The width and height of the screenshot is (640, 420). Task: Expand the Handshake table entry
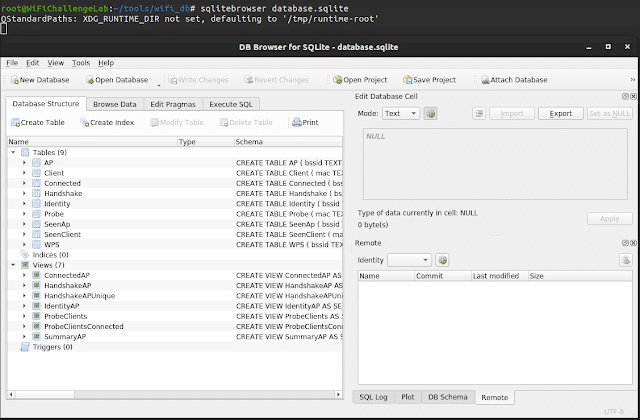point(24,192)
